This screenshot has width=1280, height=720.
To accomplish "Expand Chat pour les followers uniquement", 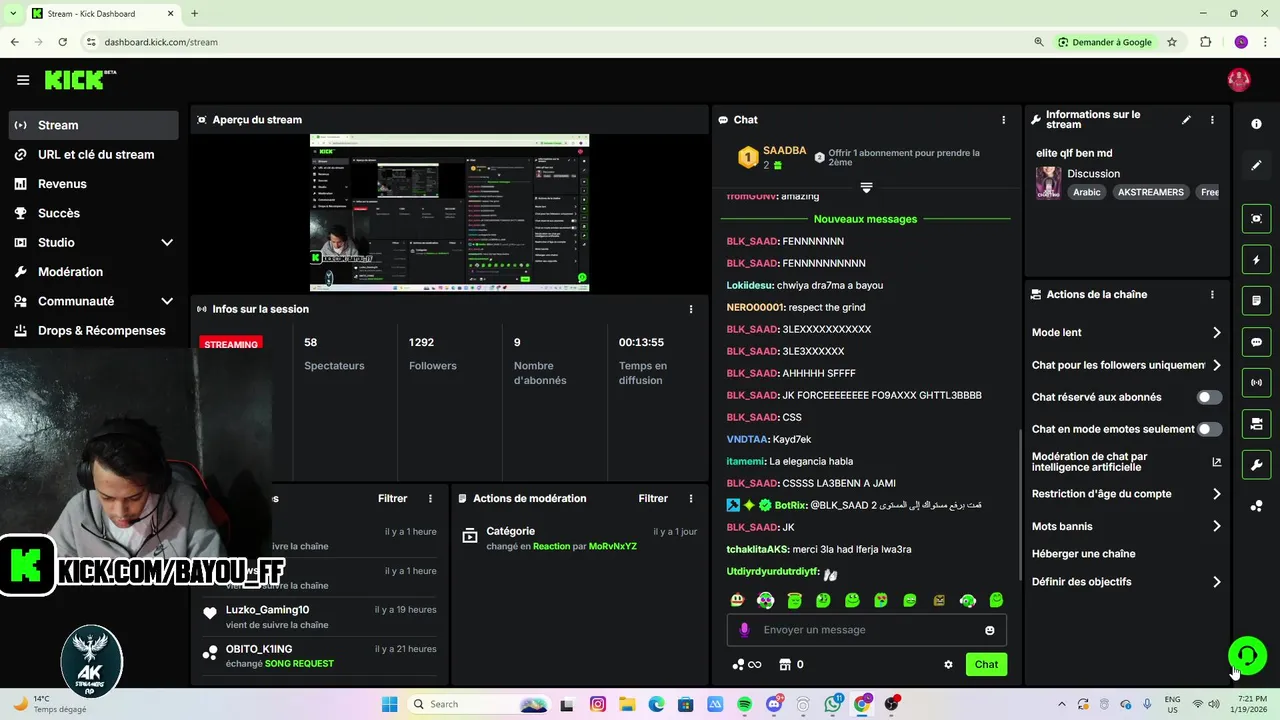I will (1126, 365).
